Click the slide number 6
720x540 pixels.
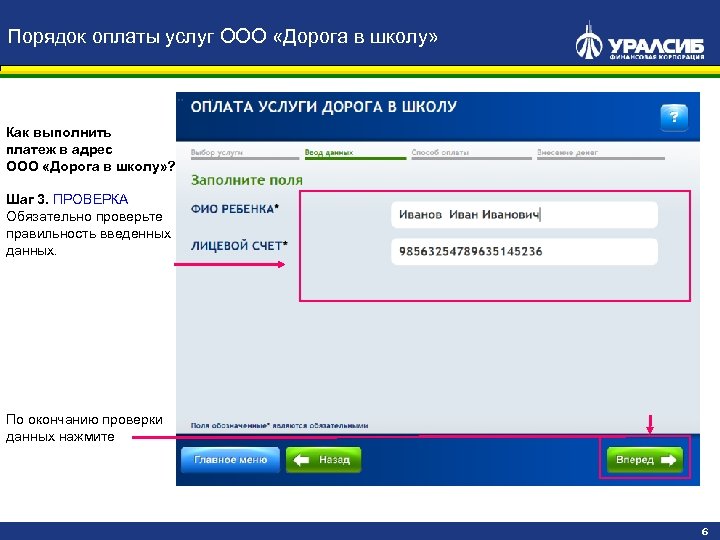[705, 531]
